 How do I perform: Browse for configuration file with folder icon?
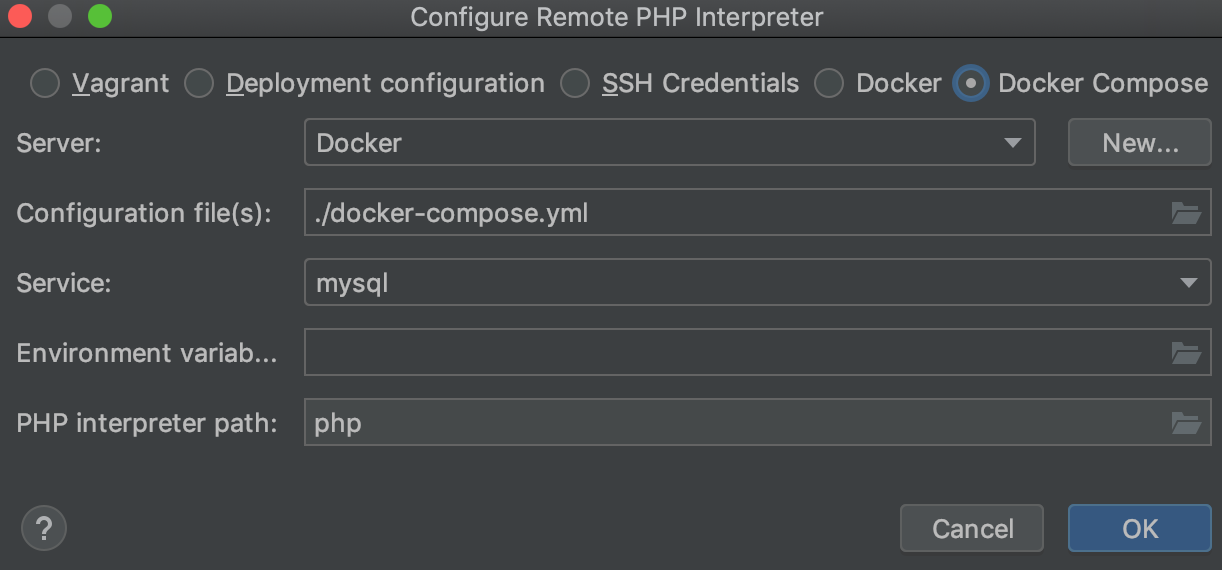(1186, 213)
